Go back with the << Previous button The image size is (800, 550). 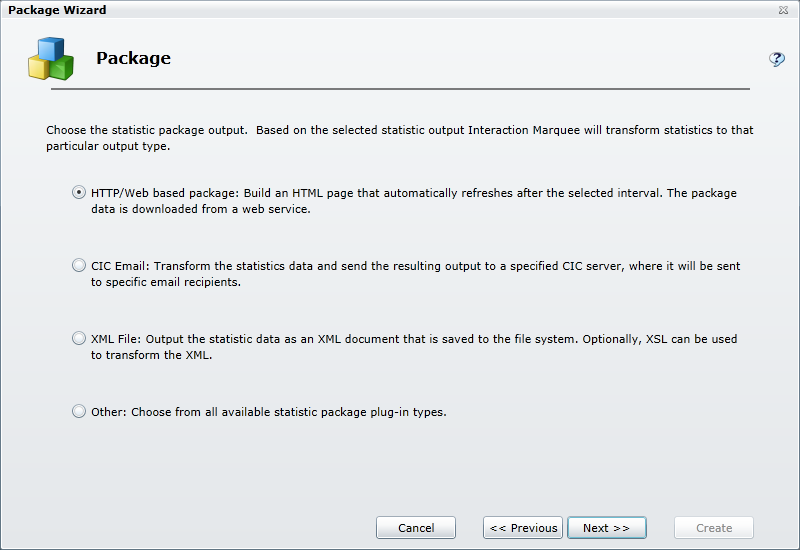(523, 528)
